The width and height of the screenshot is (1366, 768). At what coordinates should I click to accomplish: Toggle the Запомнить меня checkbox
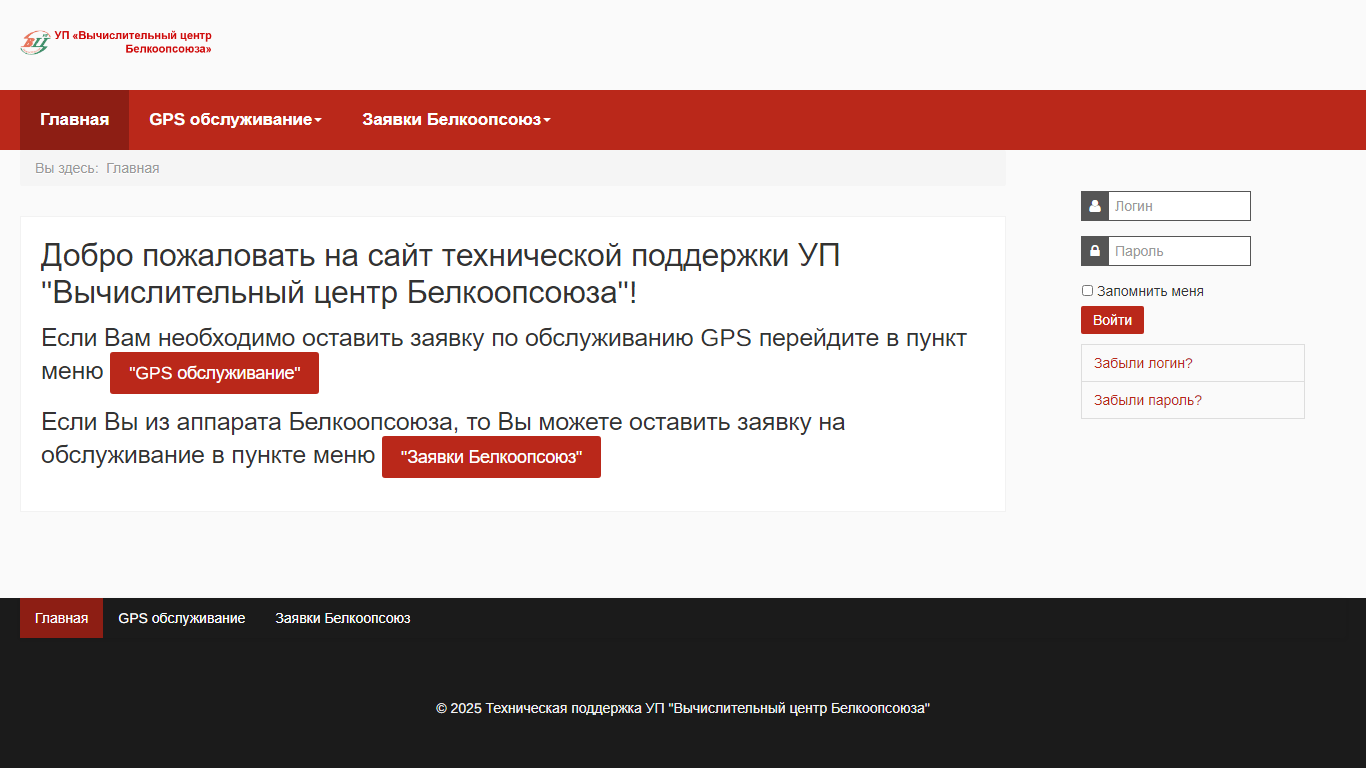point(1088,291)
